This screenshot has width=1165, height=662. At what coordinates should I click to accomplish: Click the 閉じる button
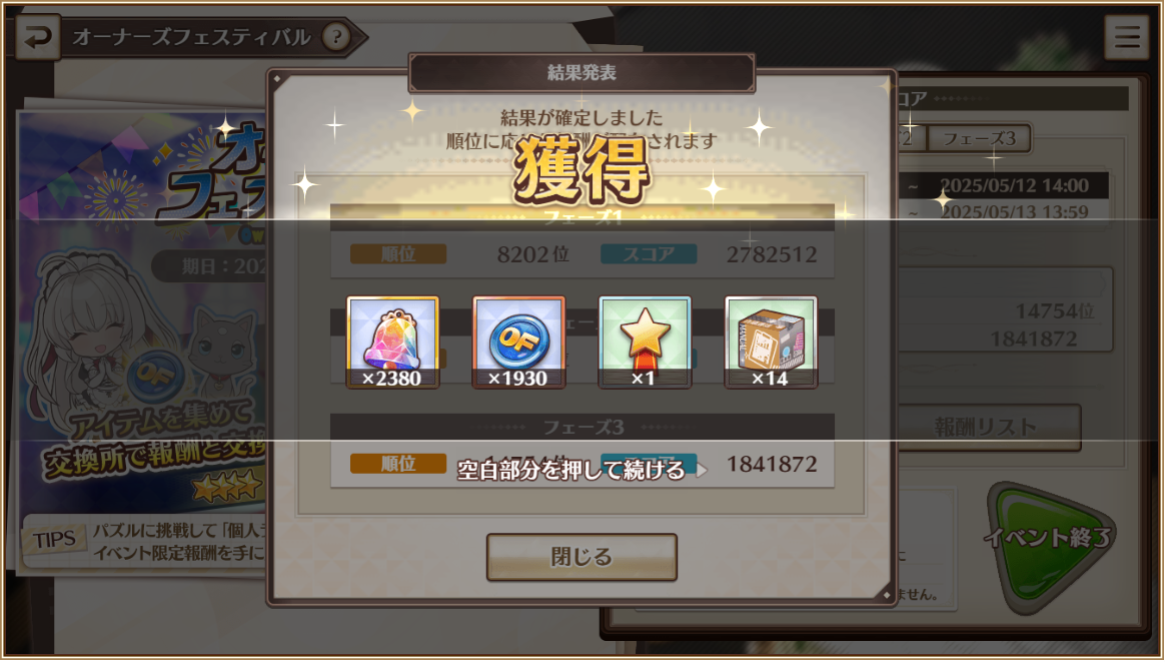[x=582, y=556]
